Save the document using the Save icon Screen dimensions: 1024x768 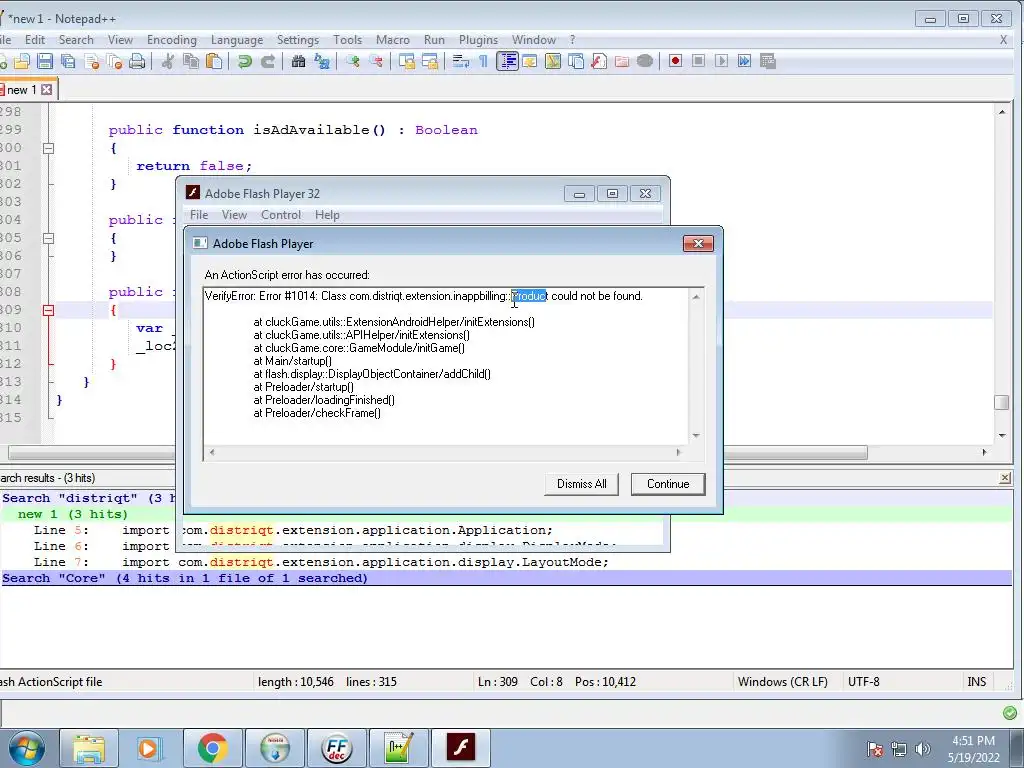44,61
